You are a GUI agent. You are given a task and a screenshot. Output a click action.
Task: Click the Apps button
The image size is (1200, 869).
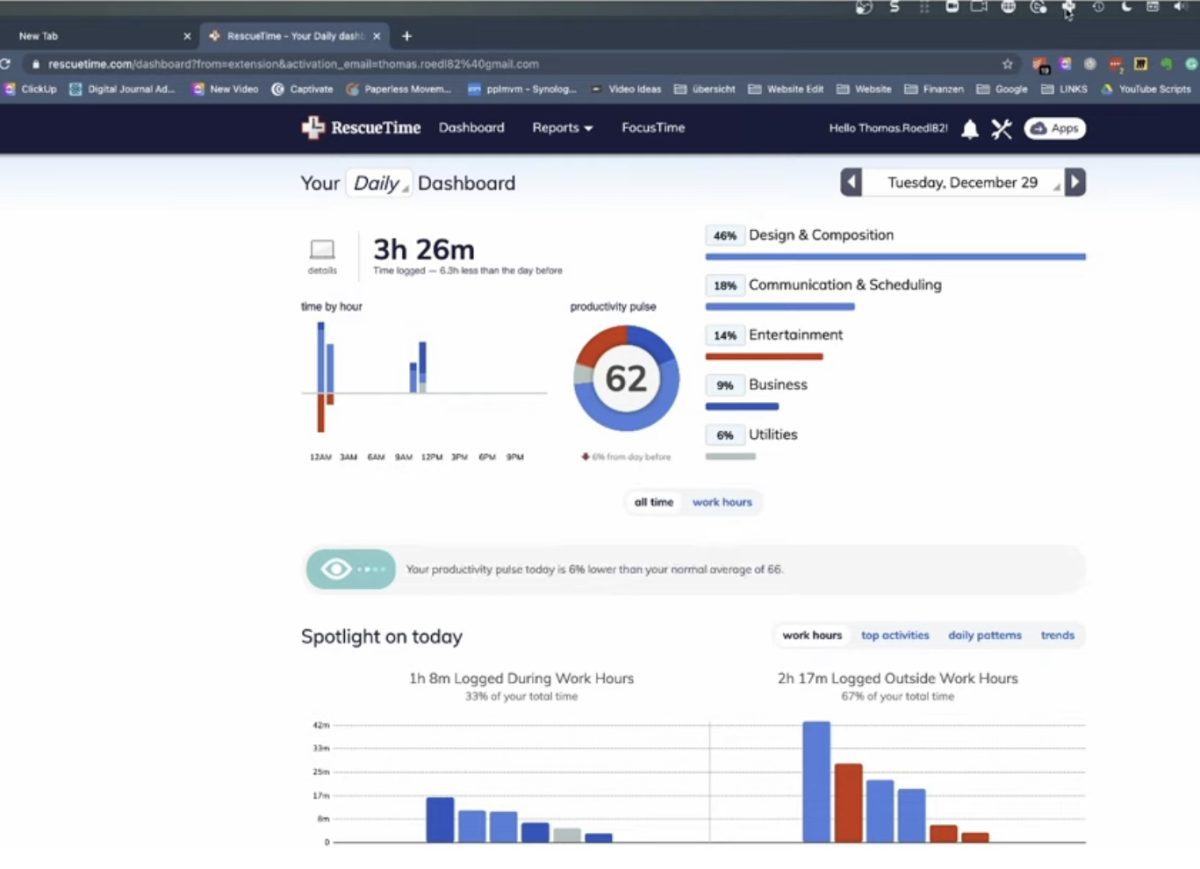pyautogui.click(x=1055, y=128)
